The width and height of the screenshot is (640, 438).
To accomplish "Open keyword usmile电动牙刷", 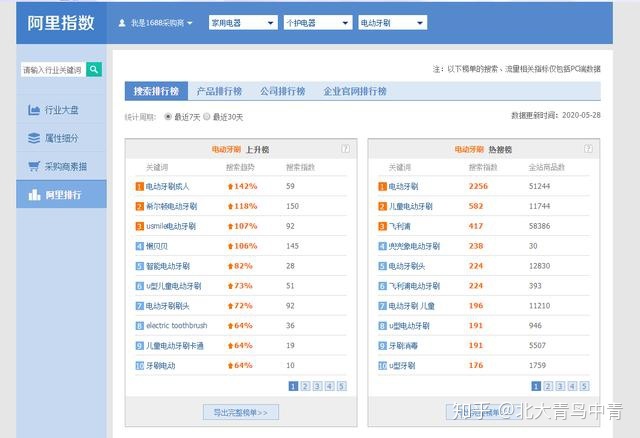I will click(x=171, y=226).
